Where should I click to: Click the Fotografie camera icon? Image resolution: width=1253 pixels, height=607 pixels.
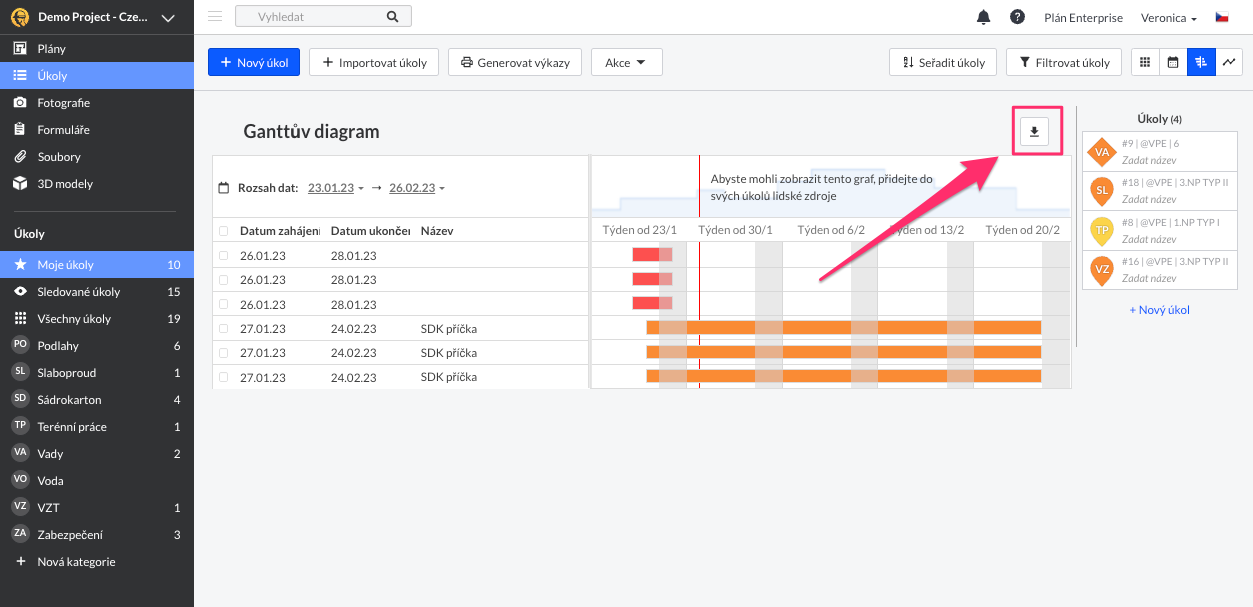pyautogui.click(x=19, y=102)
